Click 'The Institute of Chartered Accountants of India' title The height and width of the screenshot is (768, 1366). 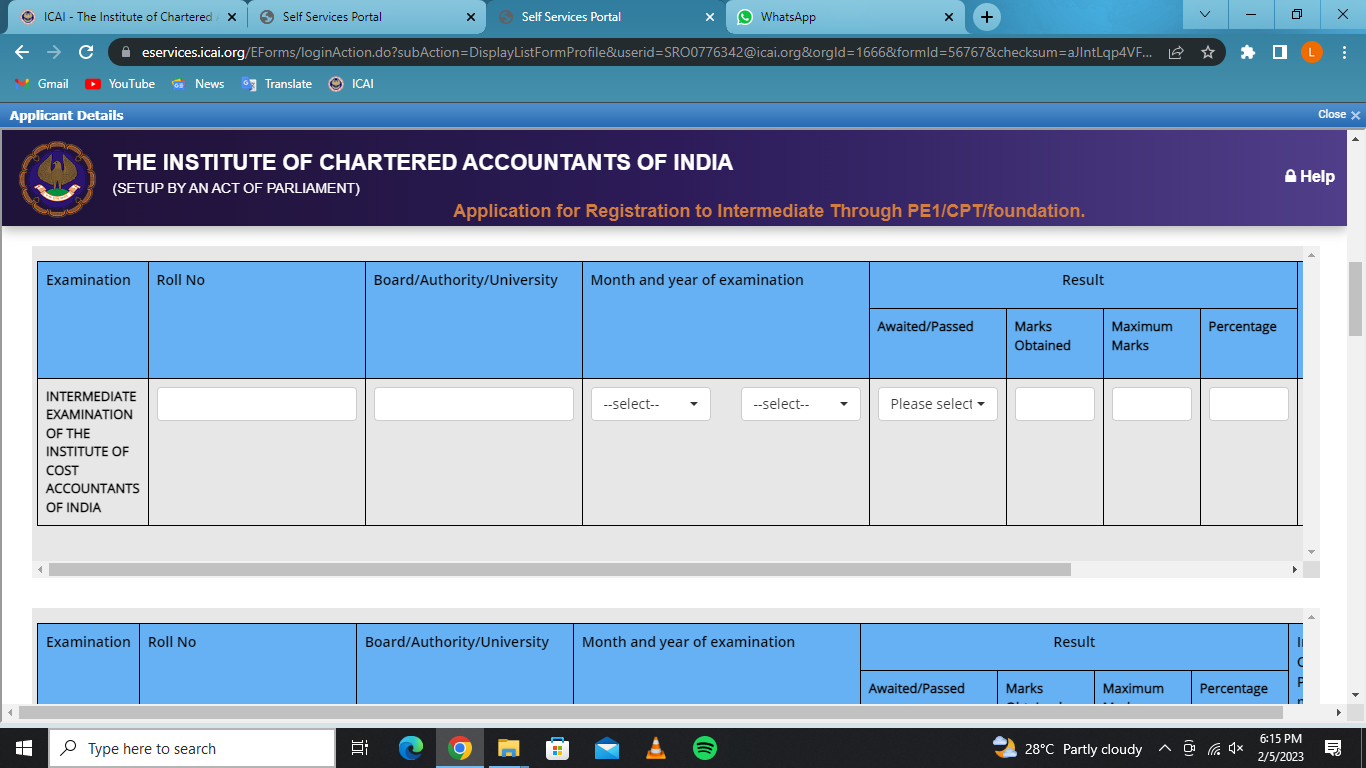point(423,162)
